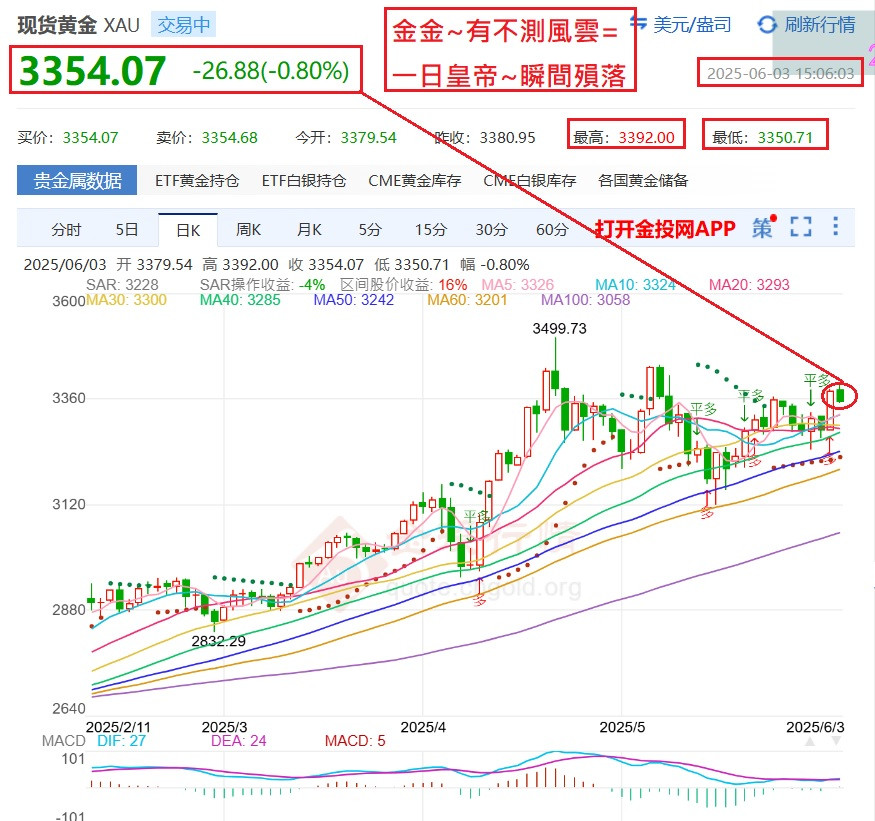Image resolution: width=875 pixels, height=821 pixels.
Task: Click the 3499.73 chart high annotation
Action: 559,329
